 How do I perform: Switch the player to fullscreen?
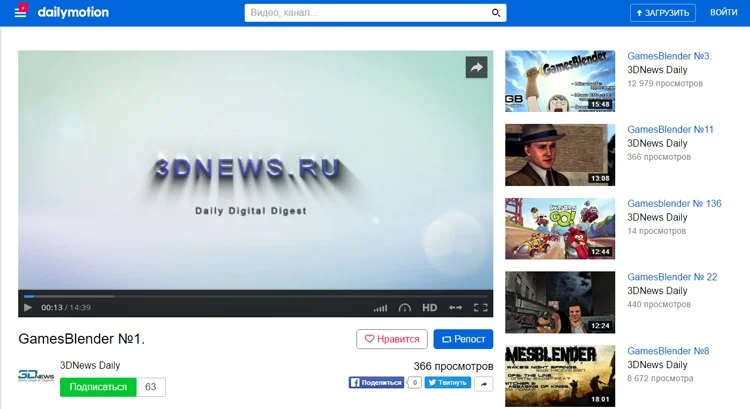[x=480, y=308]
